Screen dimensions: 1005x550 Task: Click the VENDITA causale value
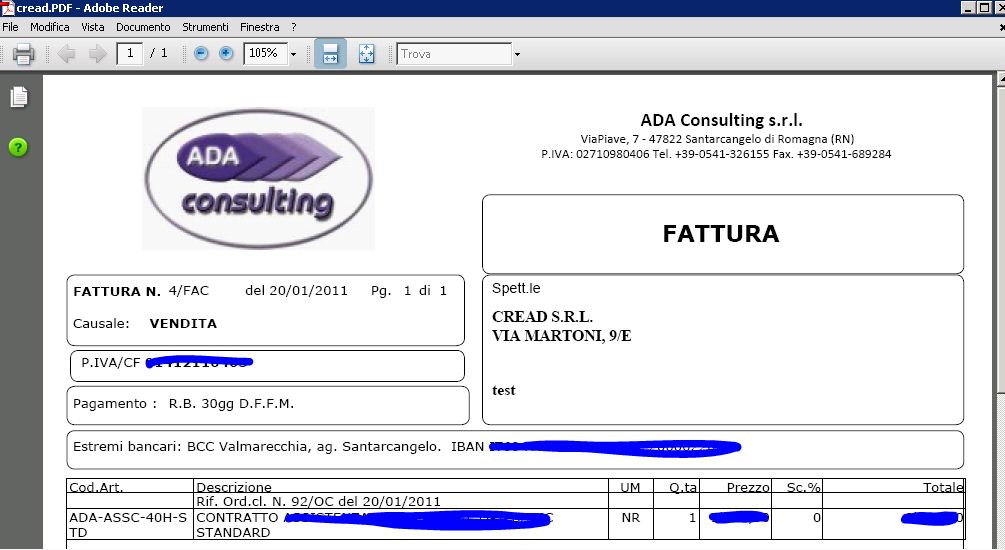183,323
